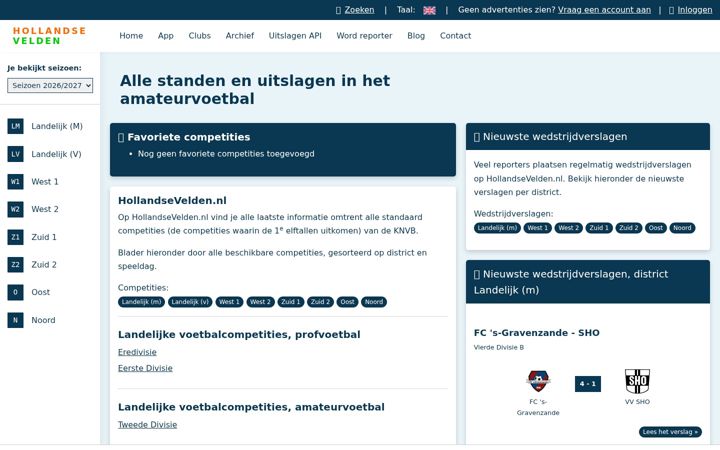This screenshot has height=450, width=720.
Task: Click Noord pill under Wedstrijdverslagen
Action: point(682,228)
